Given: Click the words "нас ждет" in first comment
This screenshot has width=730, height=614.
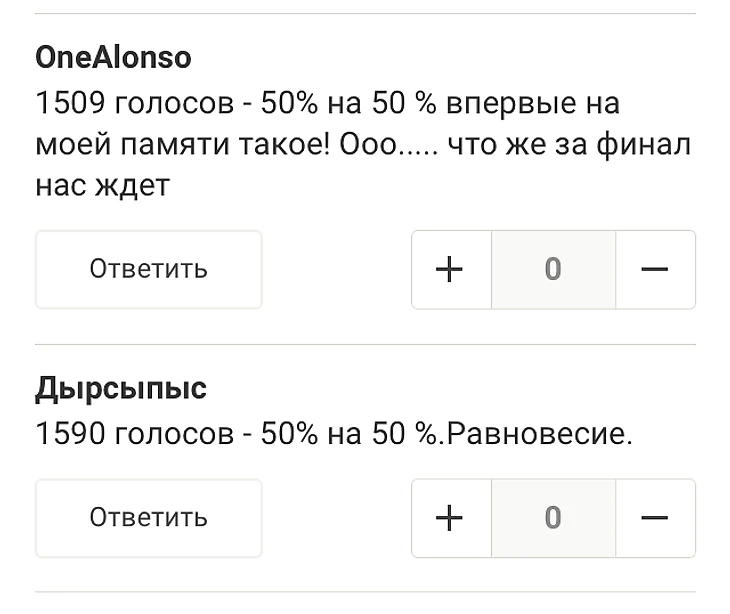Looking at the screenshot, I should pyautogui.click(x=102, y=186).
